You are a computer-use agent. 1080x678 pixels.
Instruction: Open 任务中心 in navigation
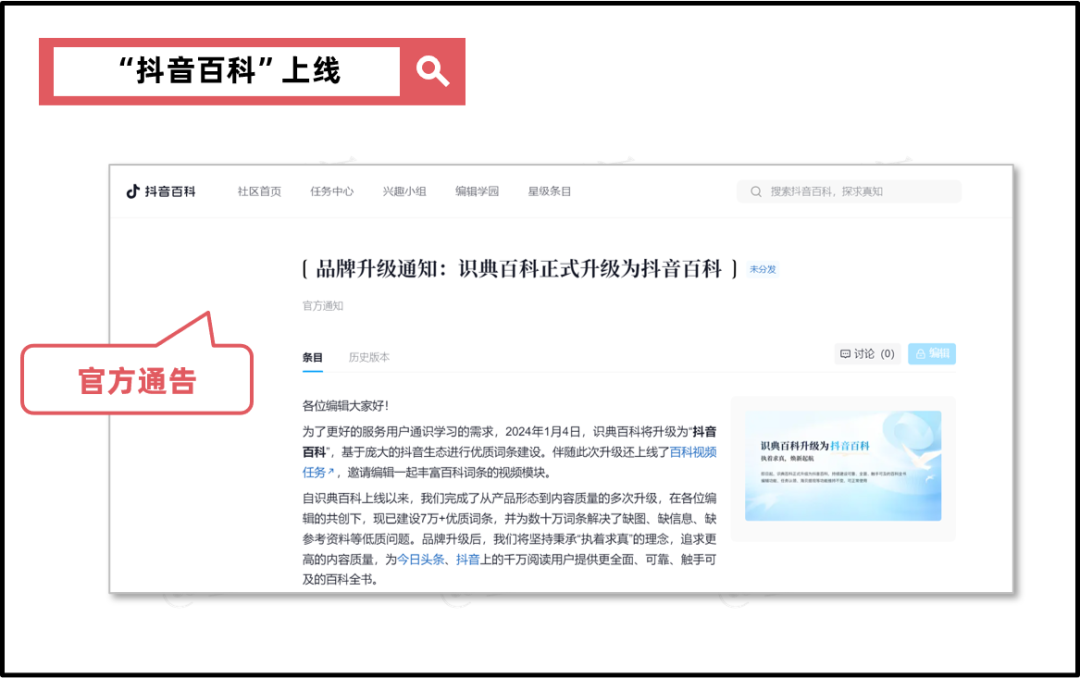pos(332,192)
